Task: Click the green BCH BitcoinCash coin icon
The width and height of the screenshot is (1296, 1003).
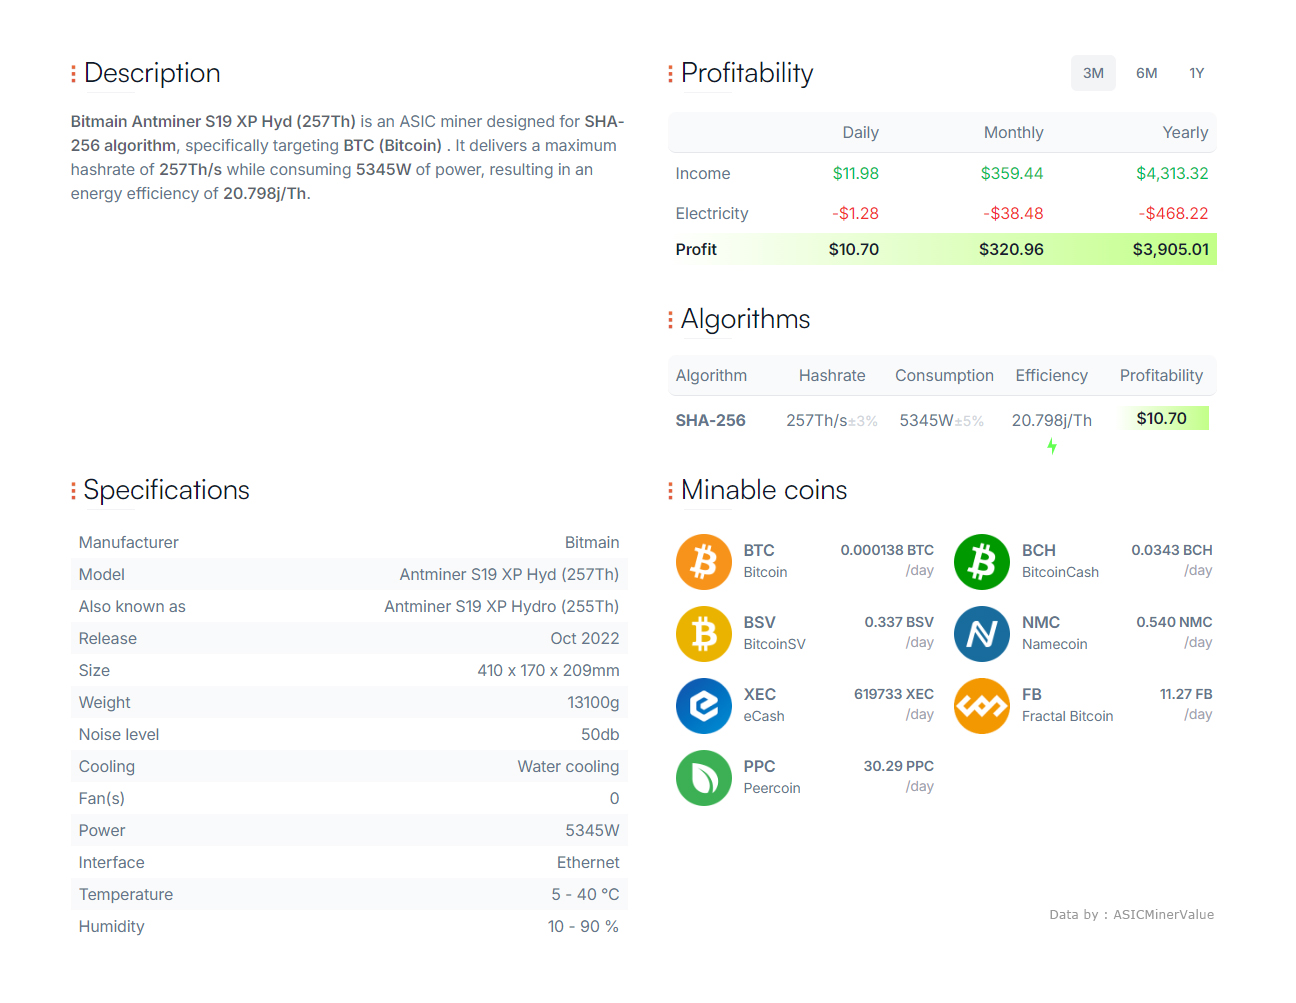Action: [x=982, y=562]
